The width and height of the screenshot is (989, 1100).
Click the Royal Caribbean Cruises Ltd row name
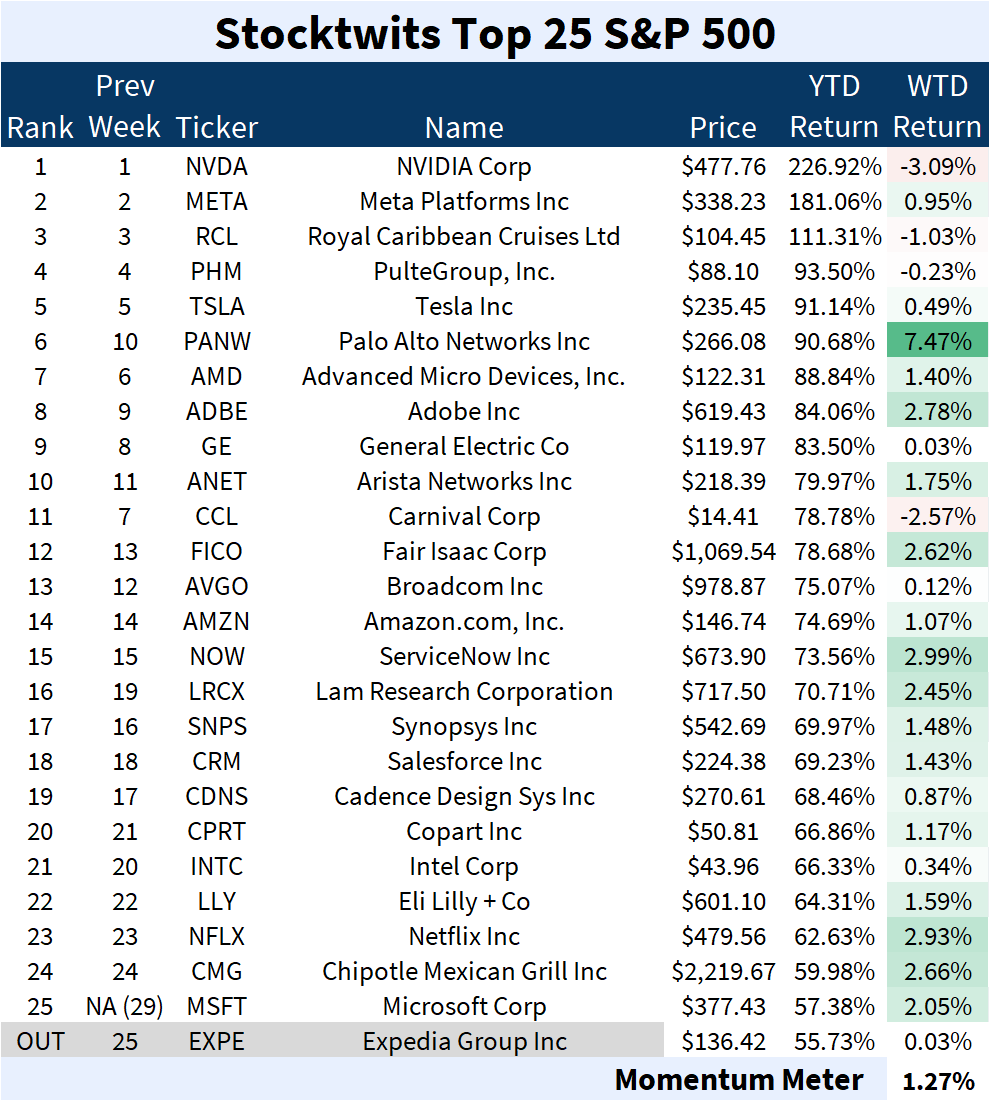coord(464,237)
